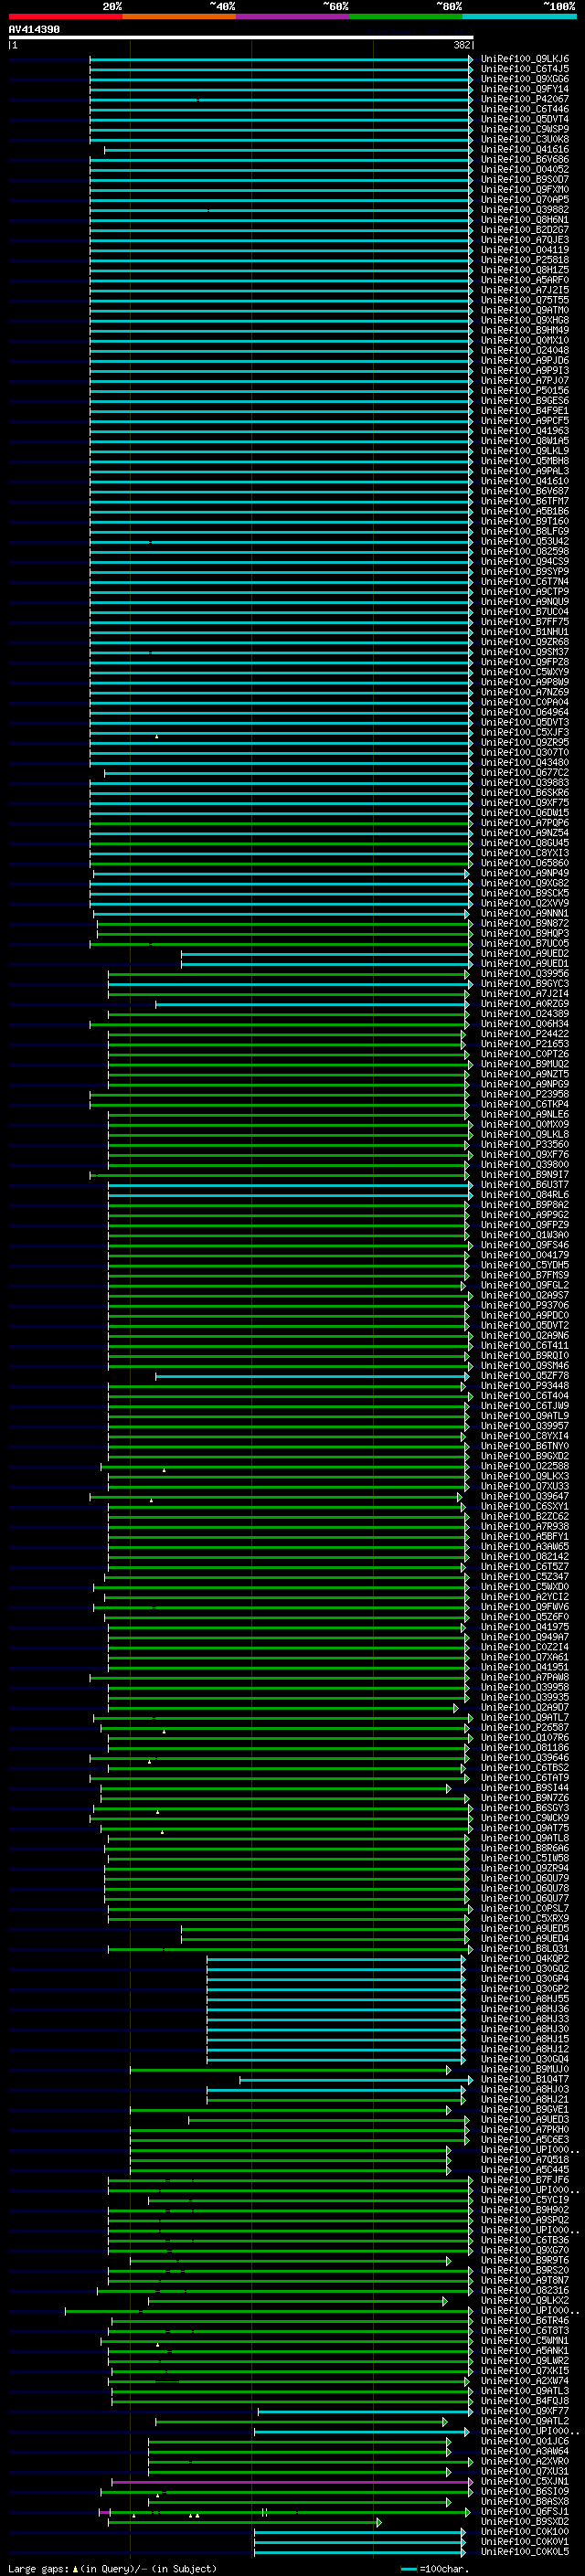Click the UniRef100_C6T446 hit name
585x2576 pixels.
point(525,109)
